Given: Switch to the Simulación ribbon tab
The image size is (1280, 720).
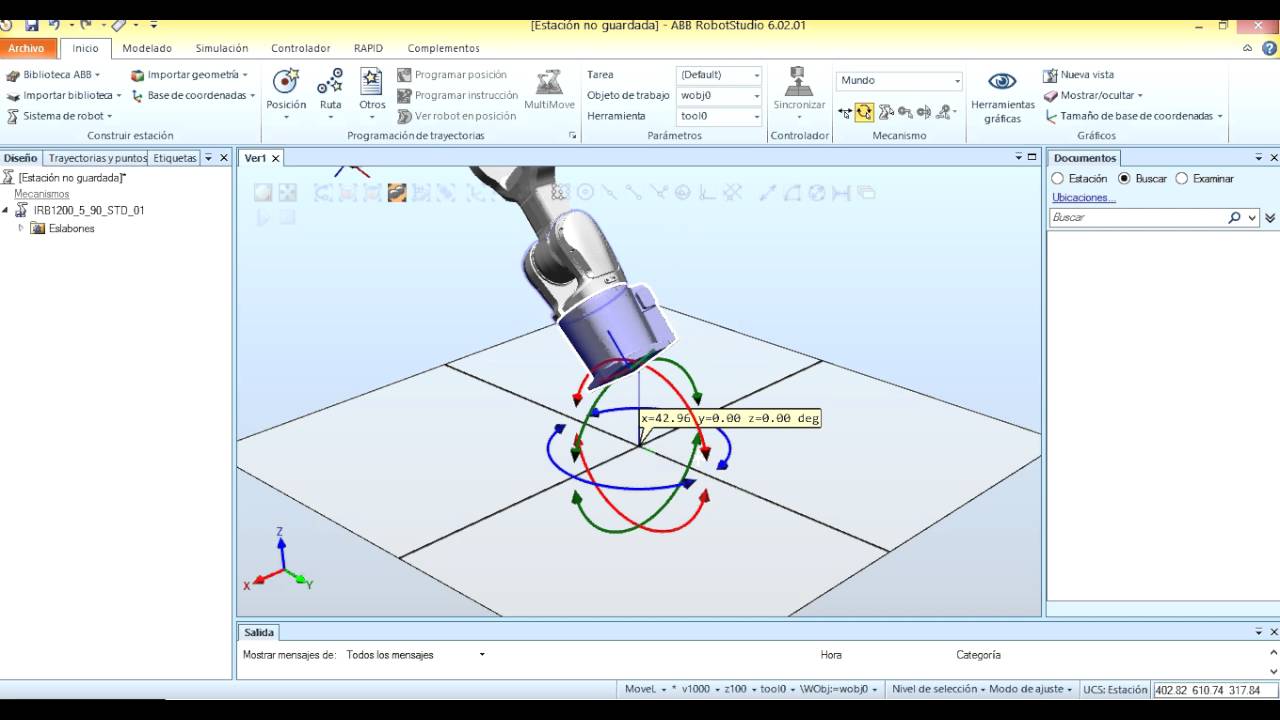Looking at the screenshot, I should (x=222, y=48).
